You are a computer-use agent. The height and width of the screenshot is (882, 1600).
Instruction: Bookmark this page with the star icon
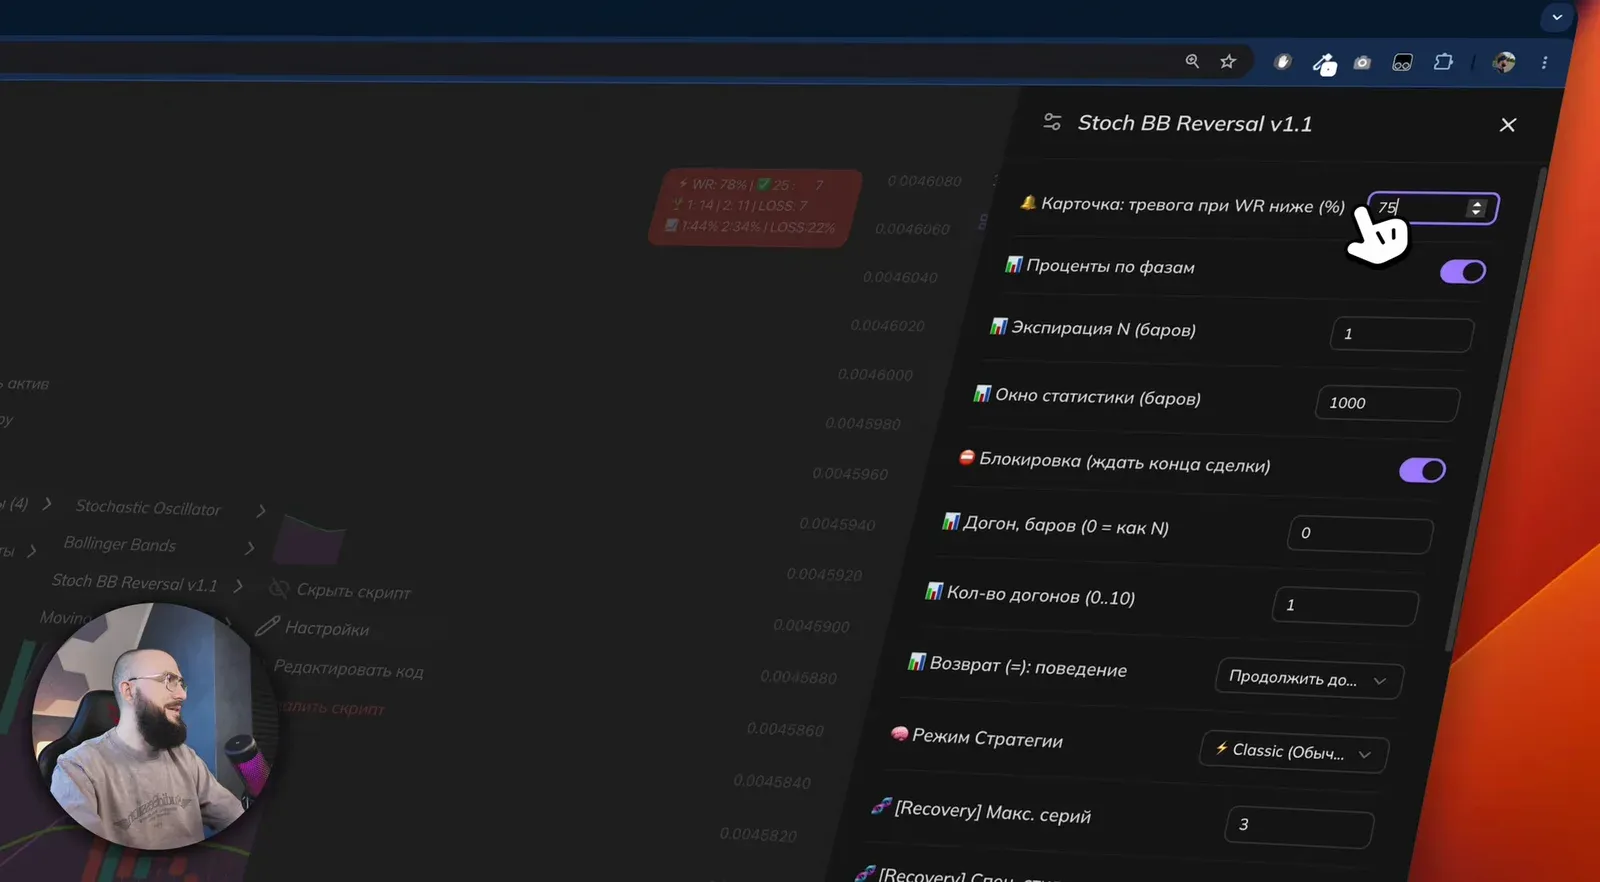(1228, 61)
